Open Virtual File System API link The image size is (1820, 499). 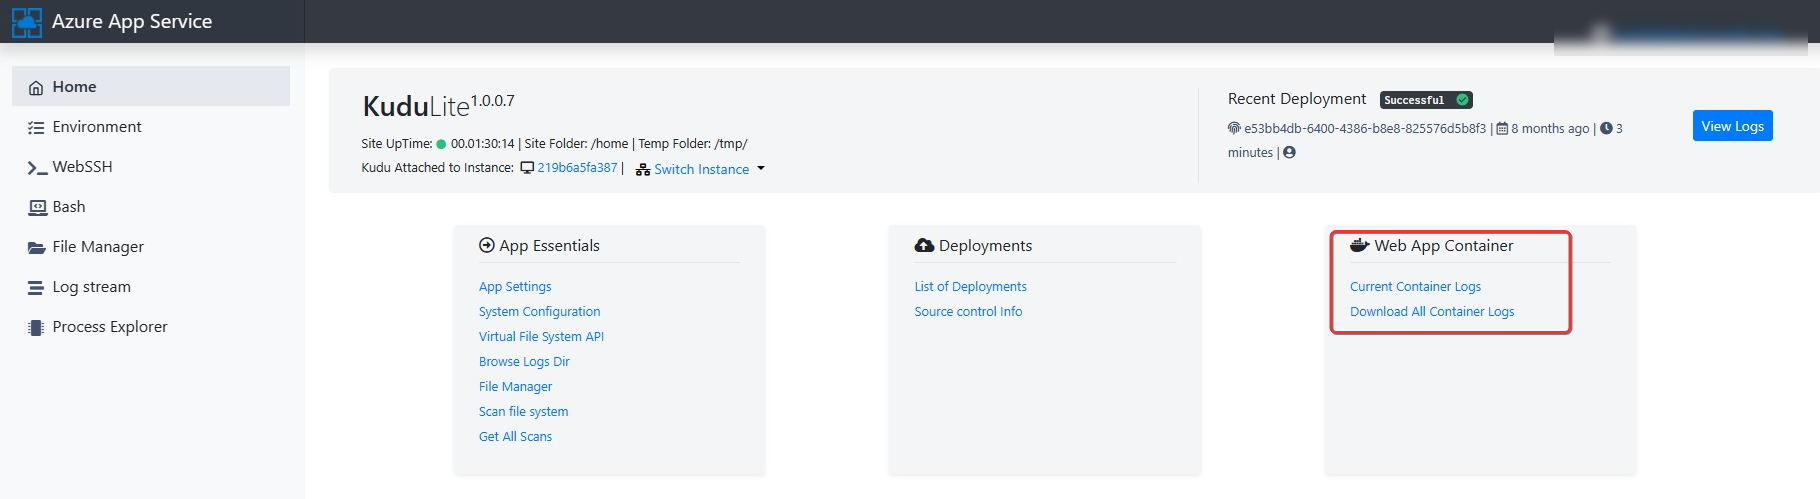541,337
